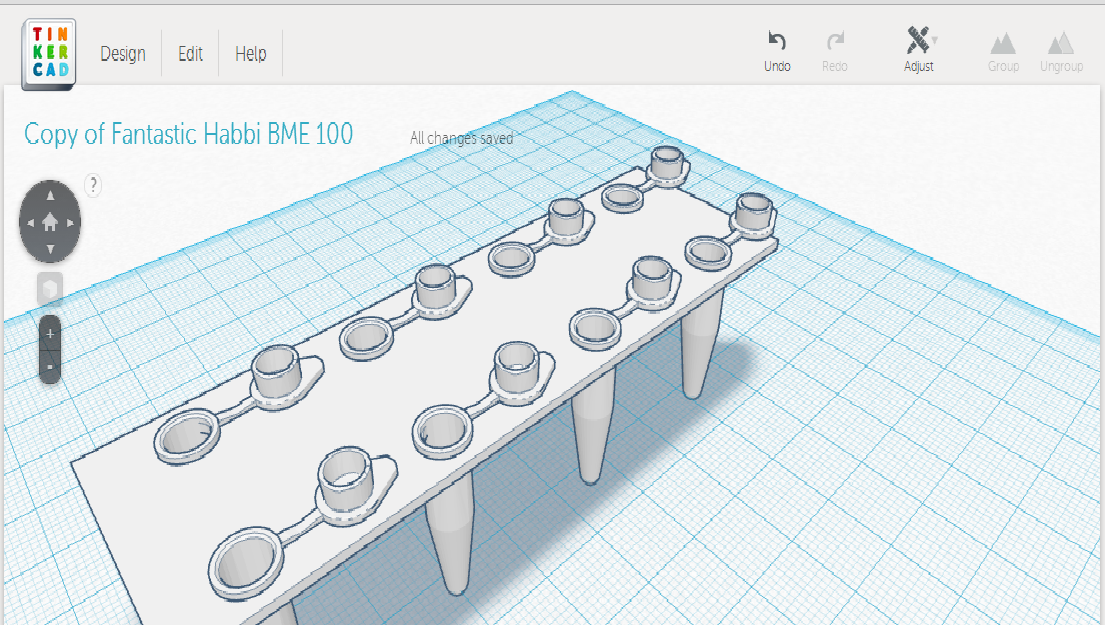Zoom out with the minus button
The width and height of the screenshot is (1105, 625).
click(x=50, y=366)
